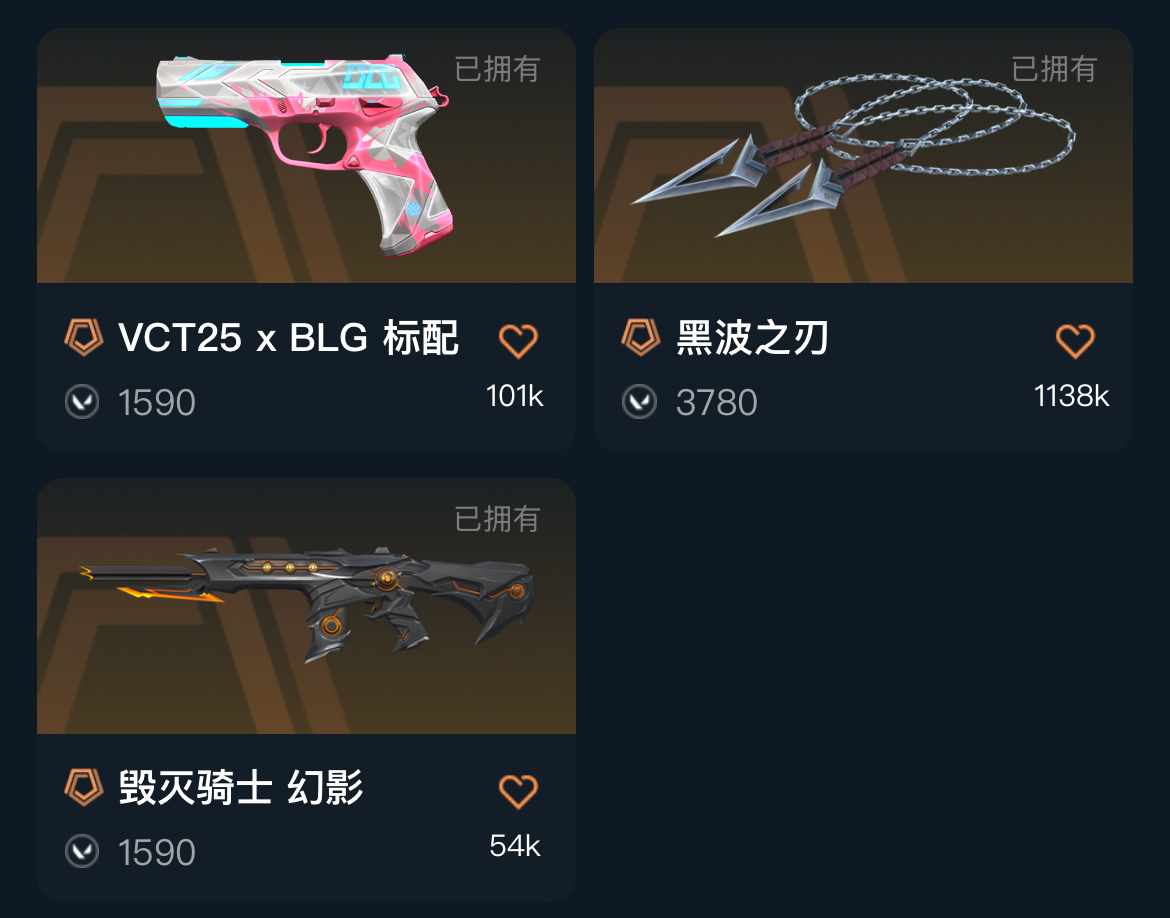
Task: Click VP currency icon on VCT25 card
Action: (x=82, y=402)
